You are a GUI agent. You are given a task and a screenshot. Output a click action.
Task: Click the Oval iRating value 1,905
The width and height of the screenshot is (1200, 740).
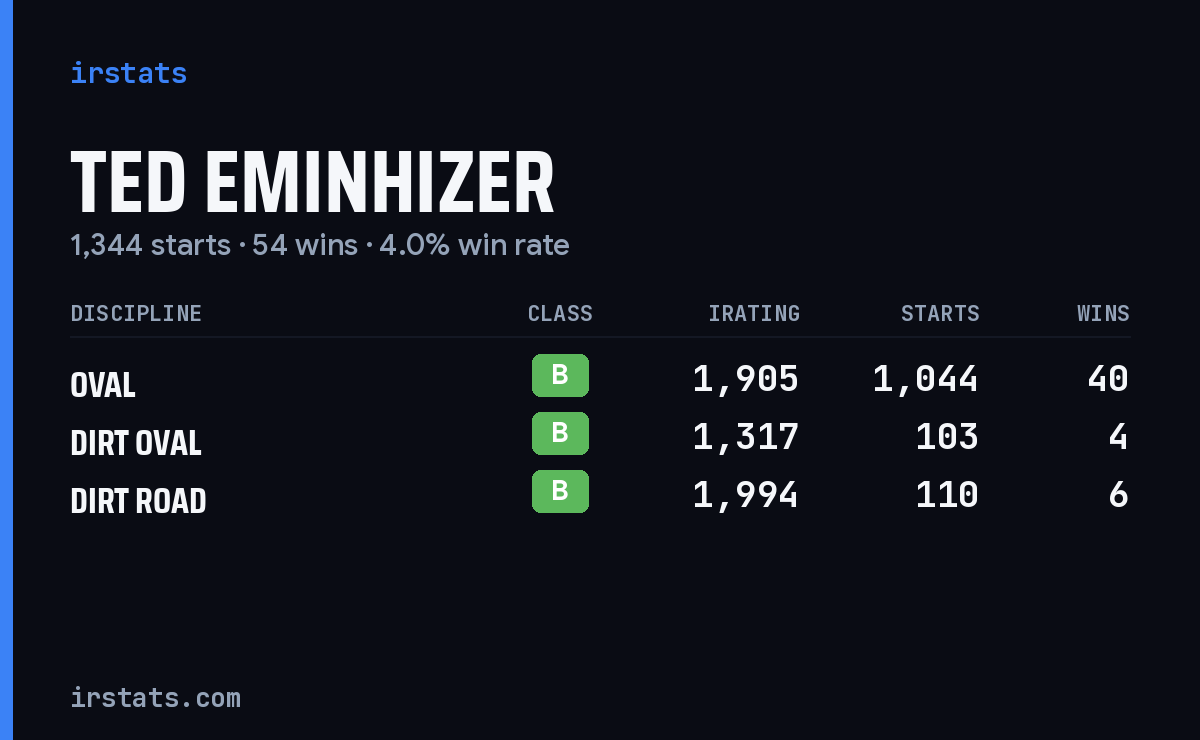click(746, 379)
